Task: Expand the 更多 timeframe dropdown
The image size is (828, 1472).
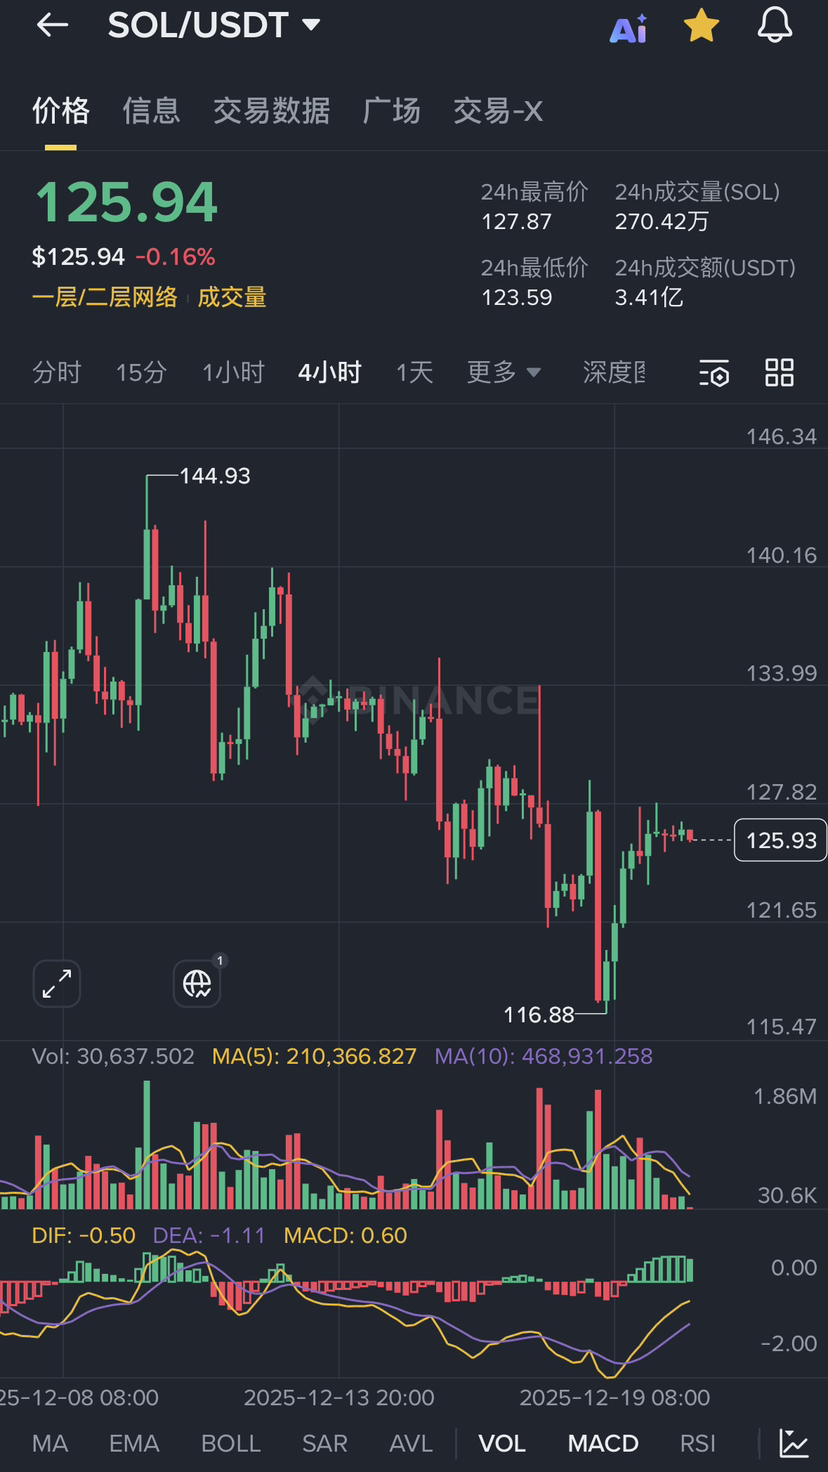Action: 503,373
